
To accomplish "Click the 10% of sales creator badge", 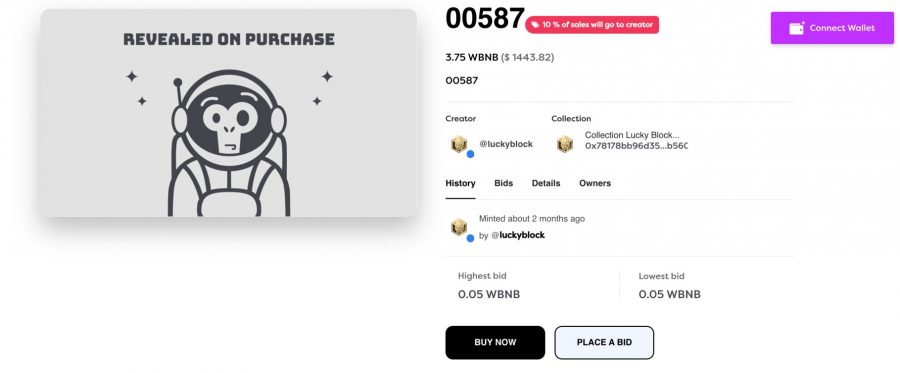I will coord(592,25).
